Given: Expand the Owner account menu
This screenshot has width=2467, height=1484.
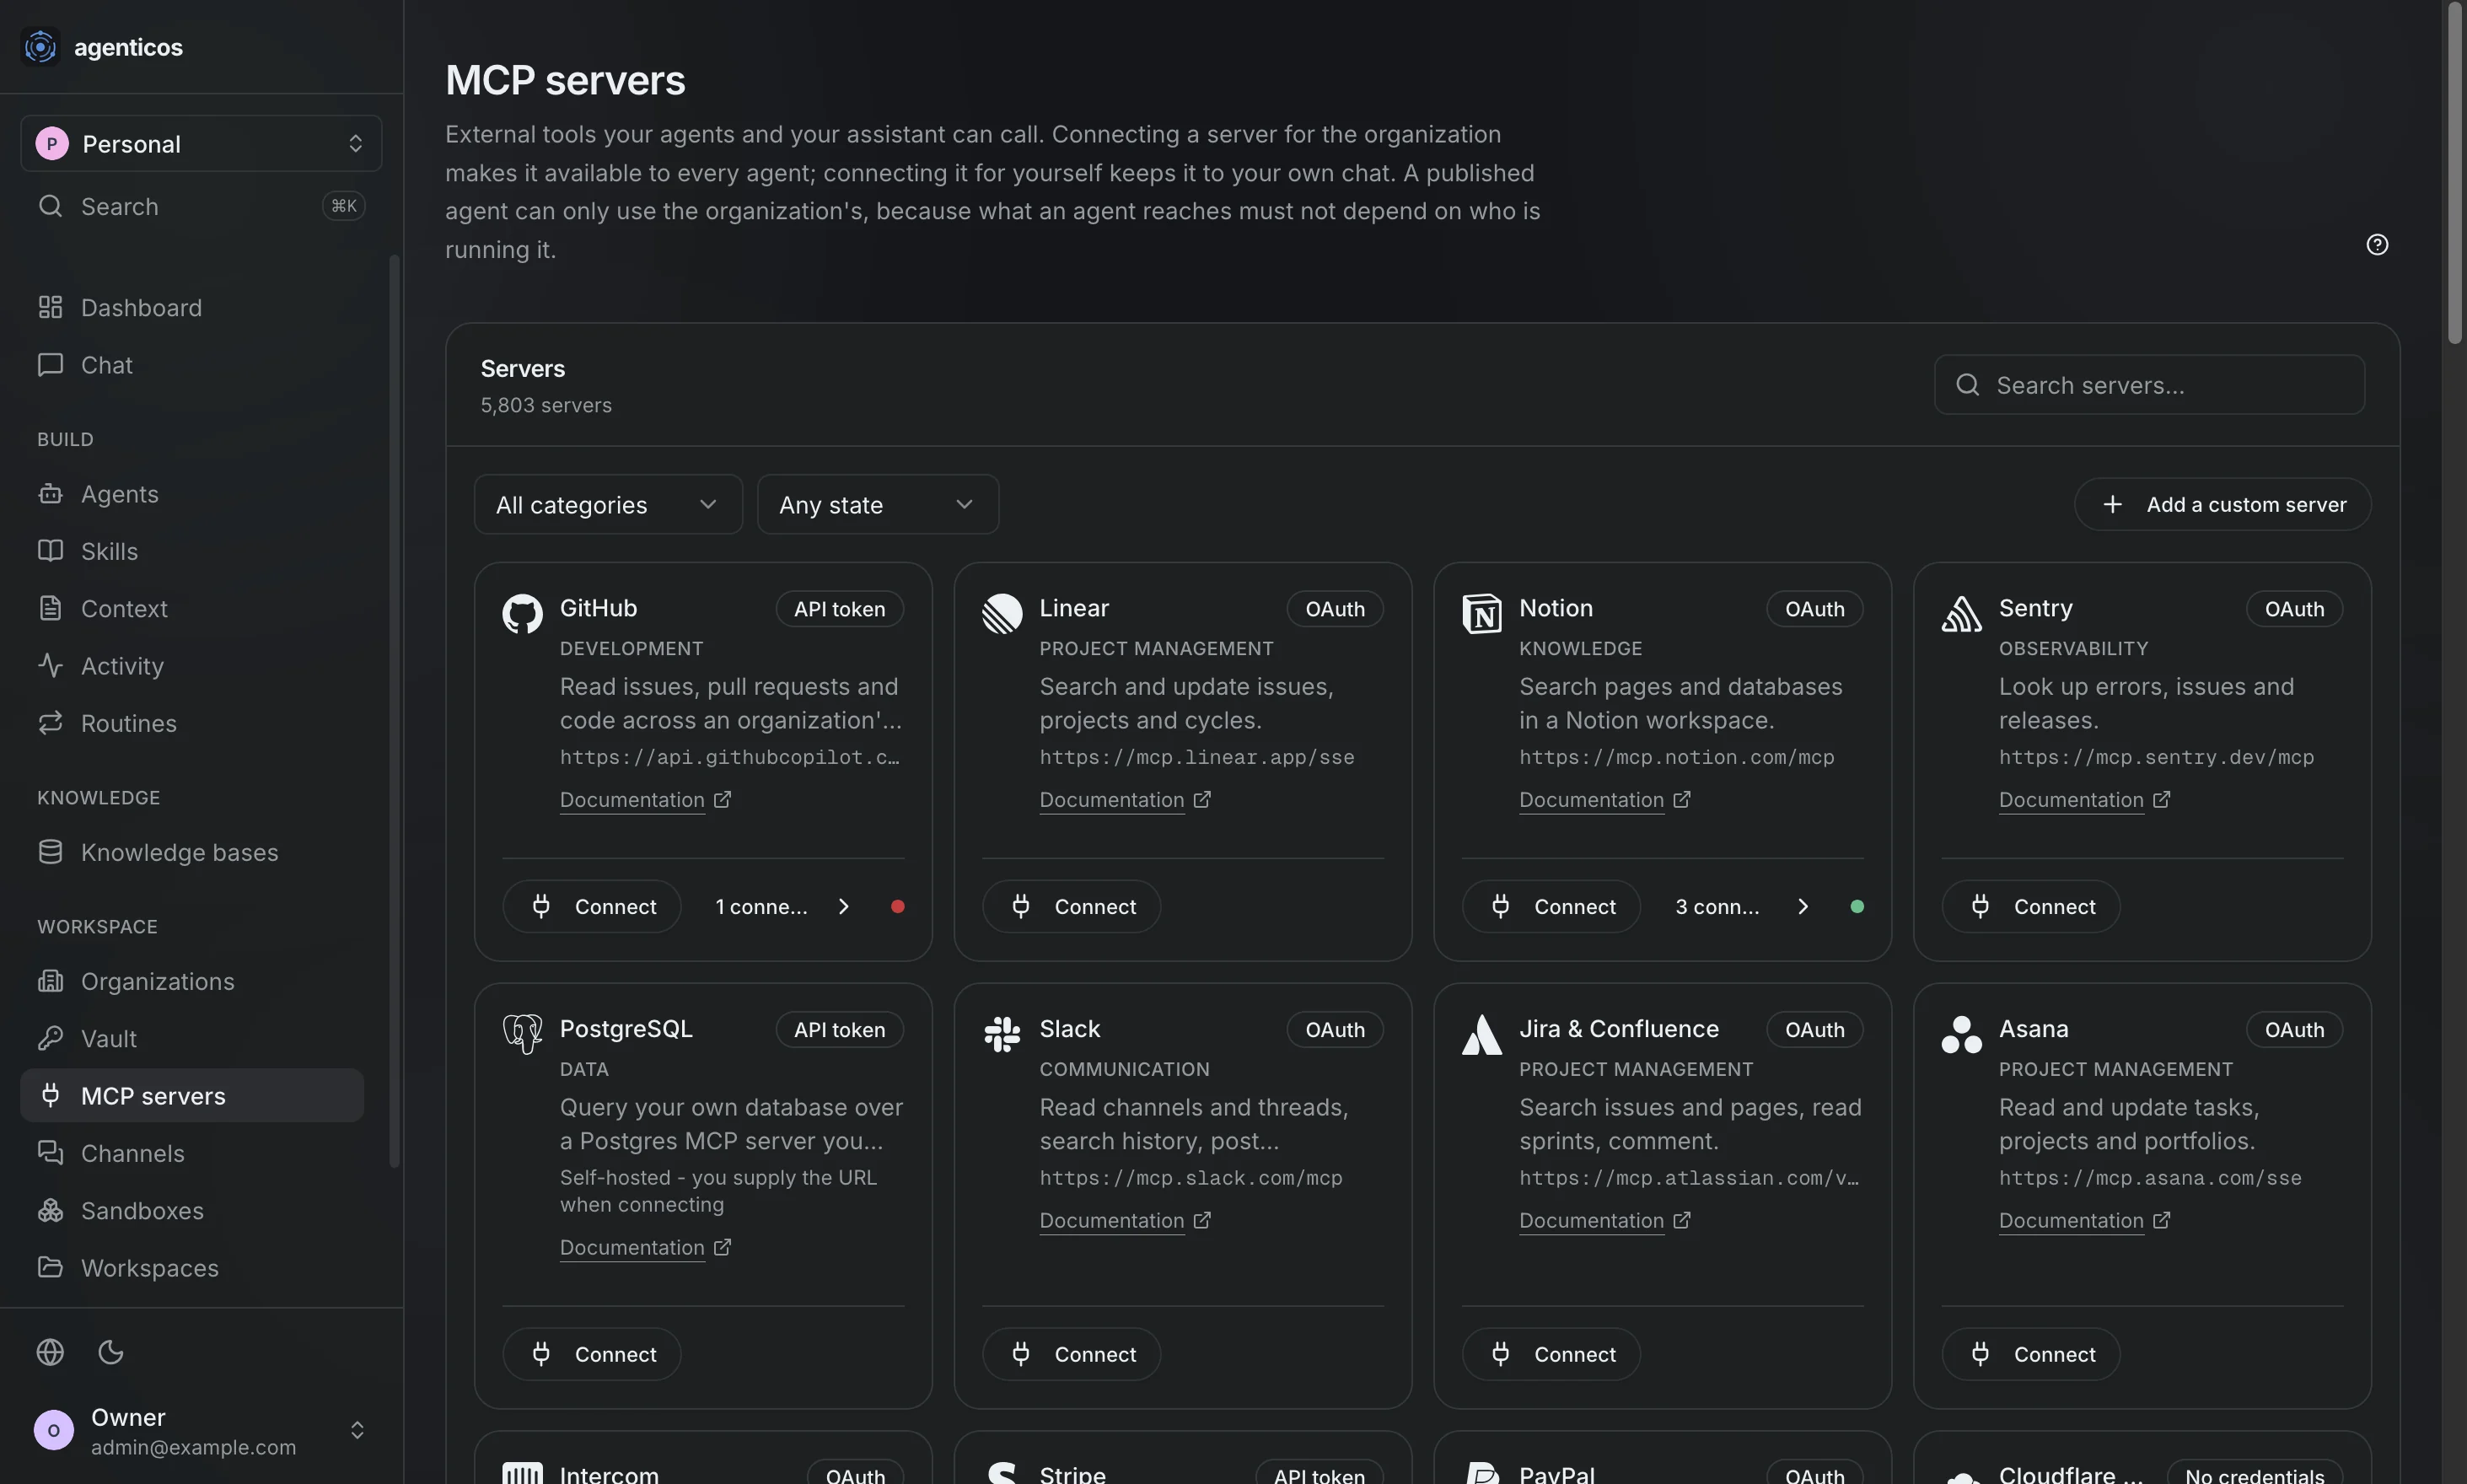Looking at the screenshot, I should pos(201,1430).
